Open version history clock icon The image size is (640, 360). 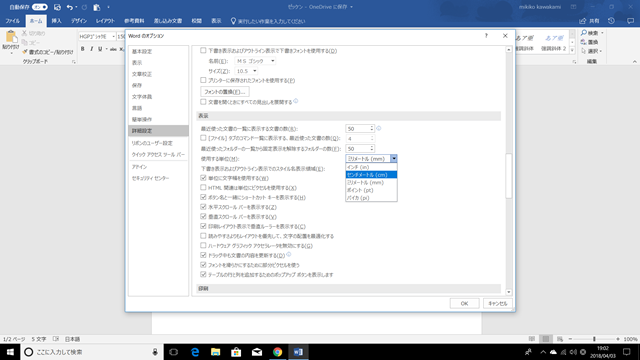[611, 20]
